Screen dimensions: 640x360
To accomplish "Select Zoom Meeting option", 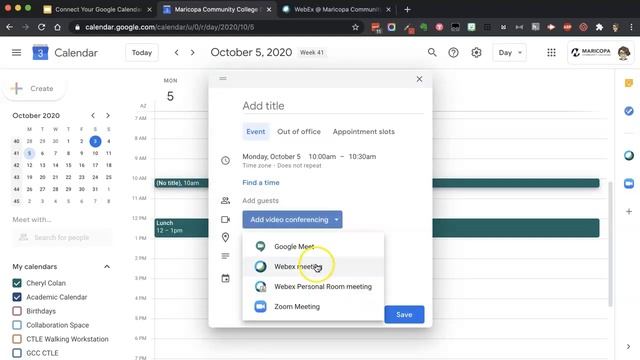I will click(313, 307).
